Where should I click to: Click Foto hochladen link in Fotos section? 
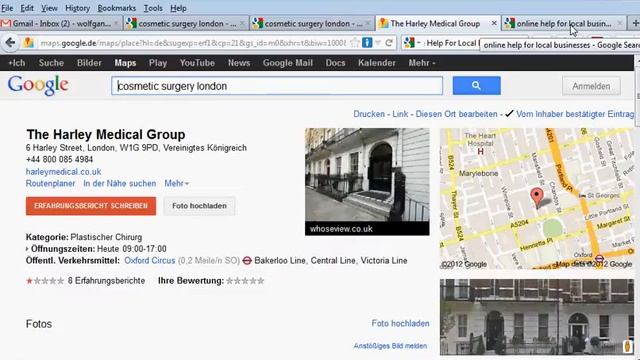click(x=400, y=323)
